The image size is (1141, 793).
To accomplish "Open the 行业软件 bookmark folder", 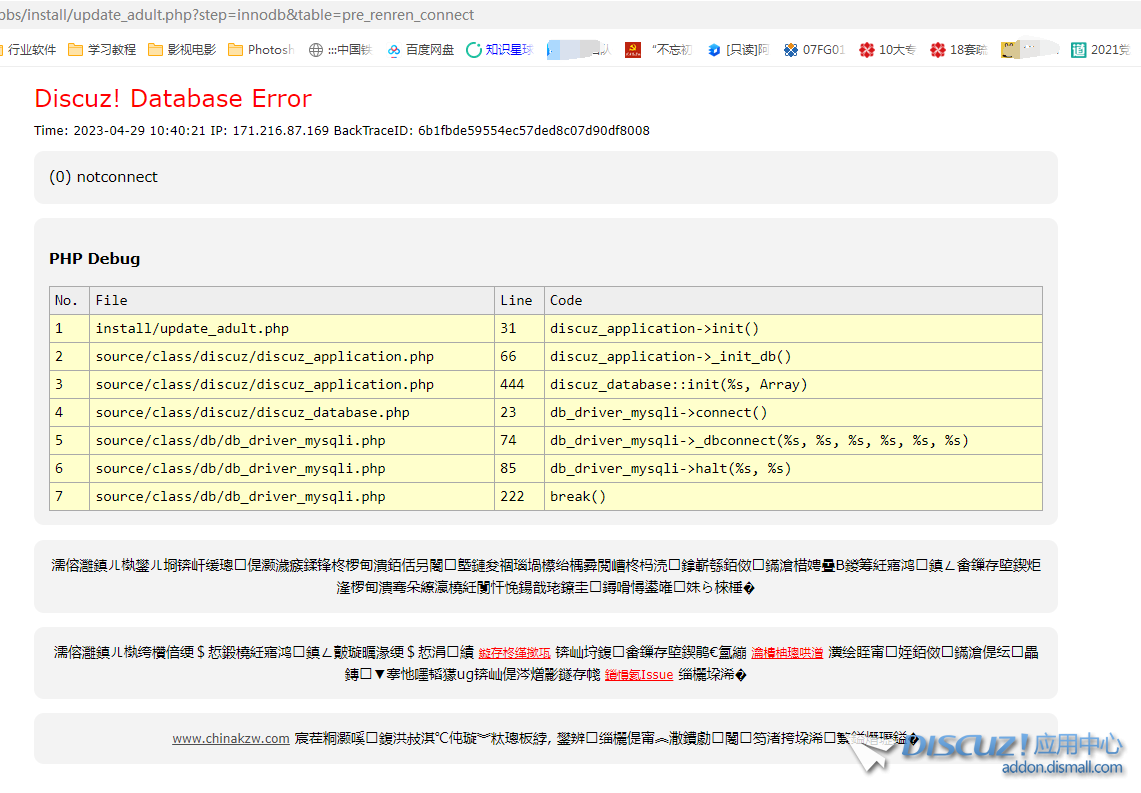I will [x=28, y=50].
